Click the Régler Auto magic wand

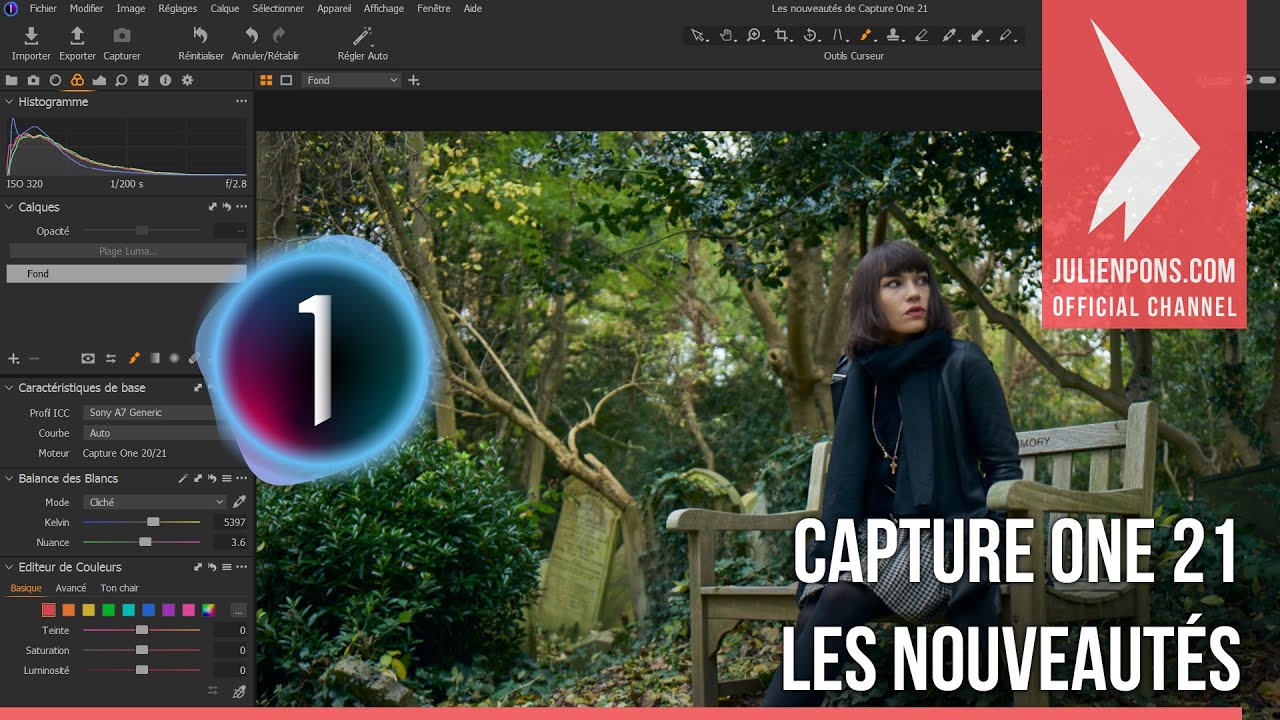tap(362, 36)
